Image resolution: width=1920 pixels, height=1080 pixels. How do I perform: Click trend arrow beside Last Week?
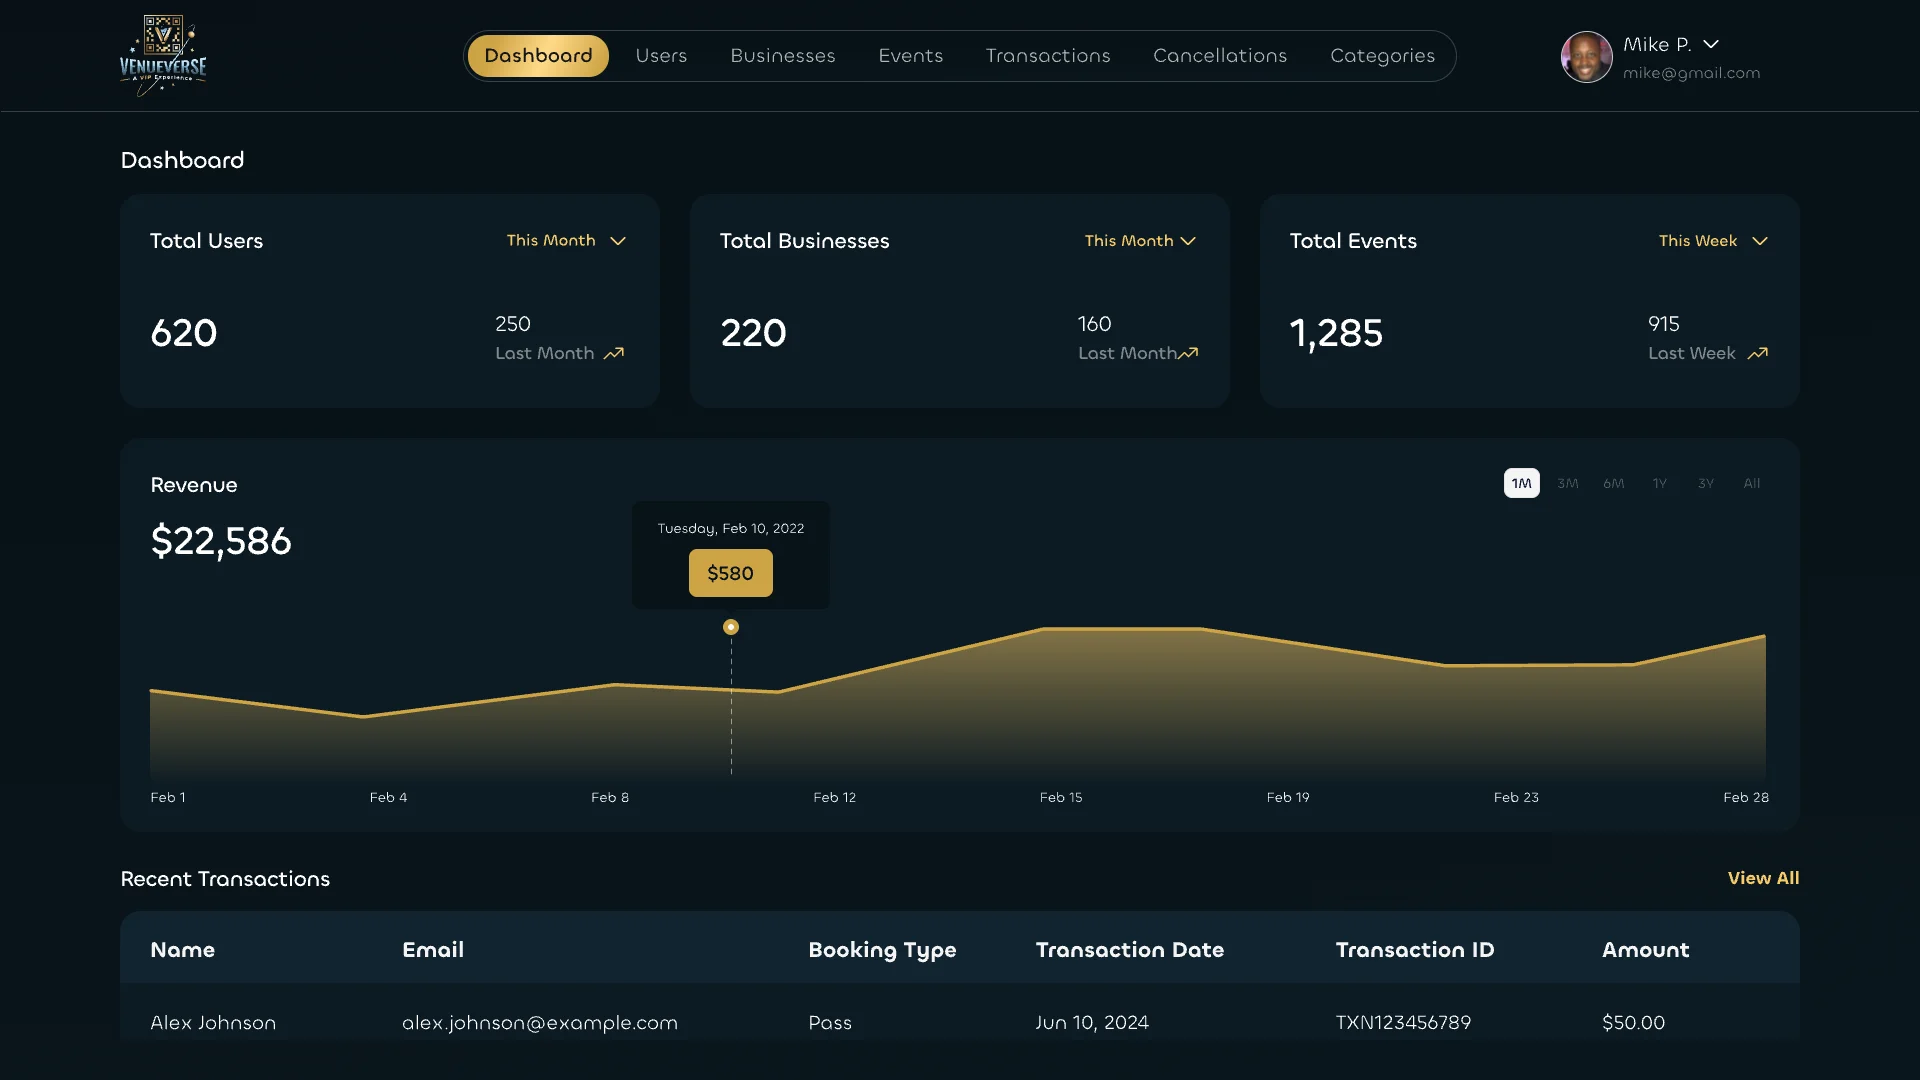point(1758,353)
